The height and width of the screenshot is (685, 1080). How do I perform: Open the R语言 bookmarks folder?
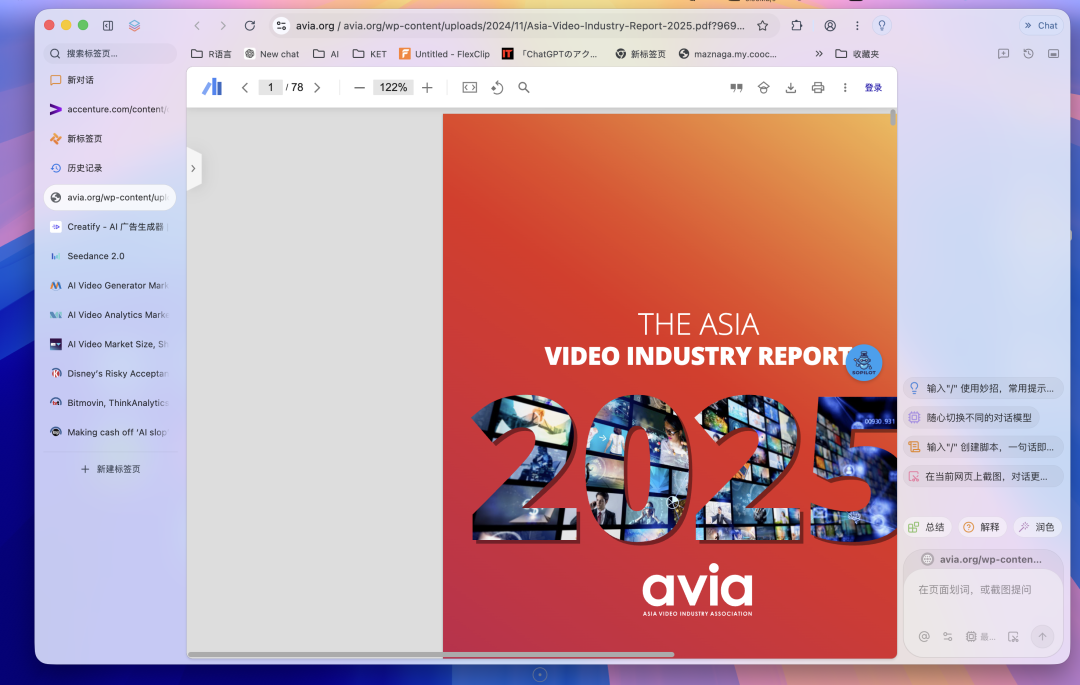[x=211, y=54]
